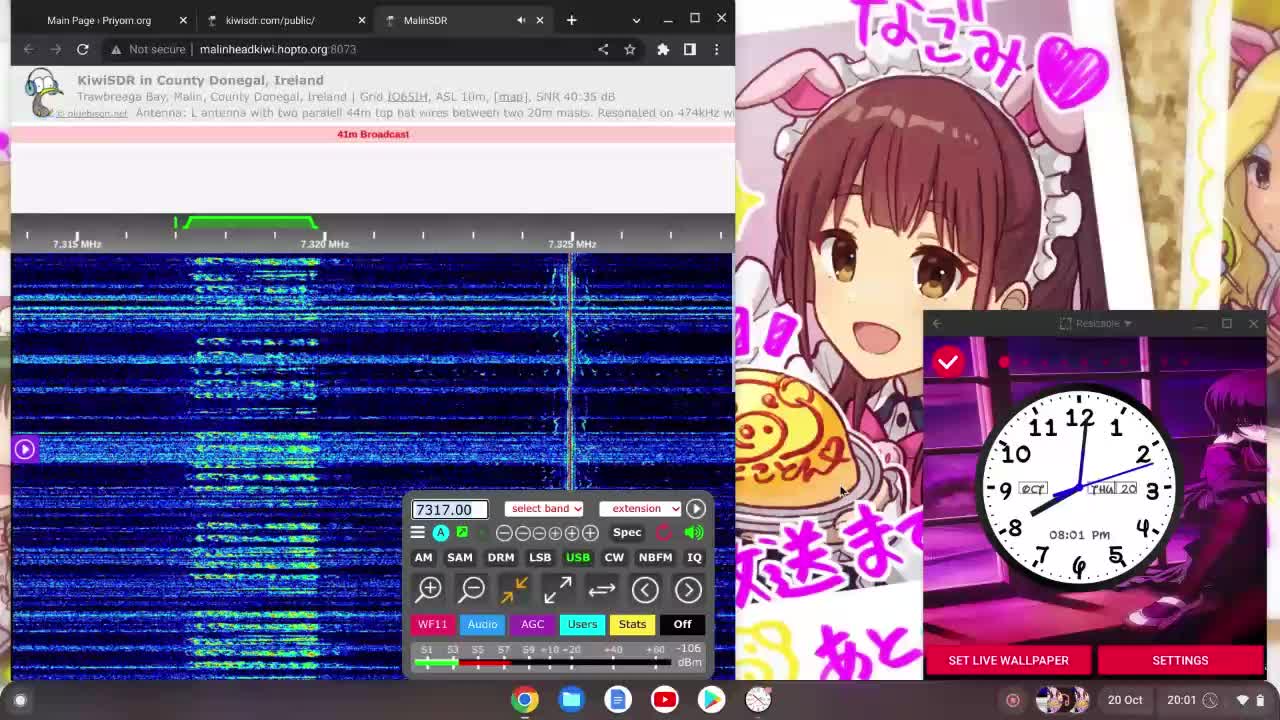
Task: Click the white outward arrows max-zoom-out icon
Action: pyautogui.click(x=558, y=590)
